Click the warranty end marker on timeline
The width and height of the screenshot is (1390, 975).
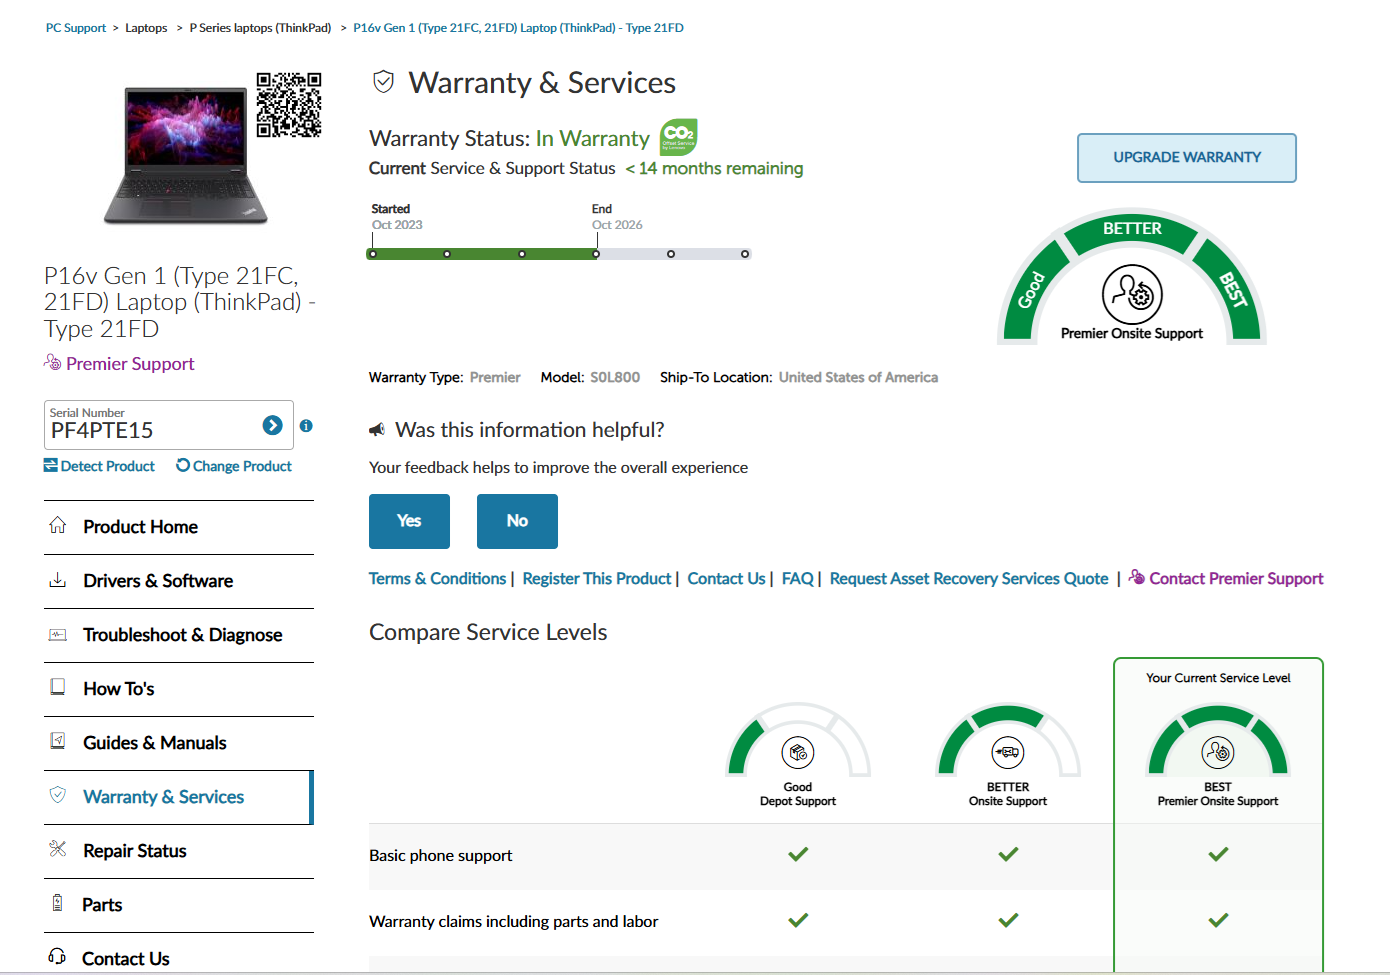click(596, 254)
